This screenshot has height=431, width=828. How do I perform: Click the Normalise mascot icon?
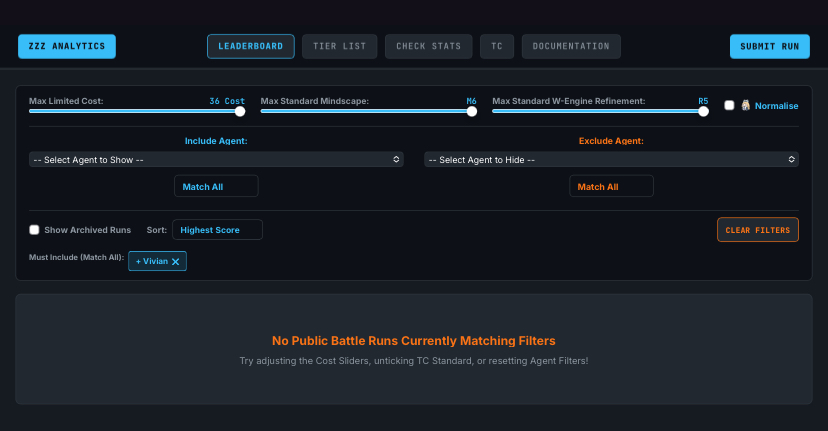[746, 105]
